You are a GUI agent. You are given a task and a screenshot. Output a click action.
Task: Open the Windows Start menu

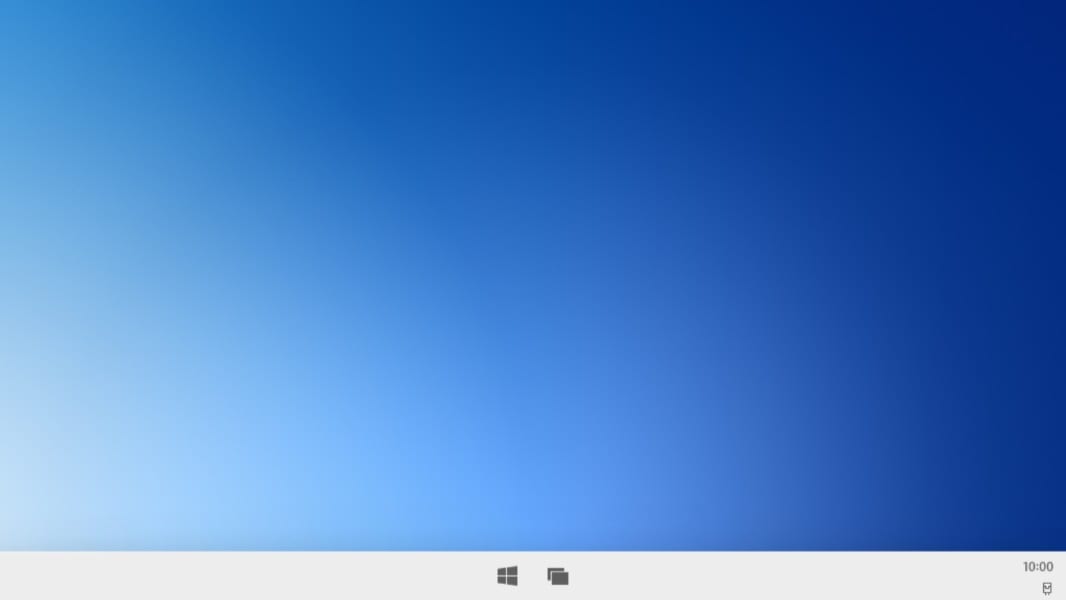[x=507, y=576]
